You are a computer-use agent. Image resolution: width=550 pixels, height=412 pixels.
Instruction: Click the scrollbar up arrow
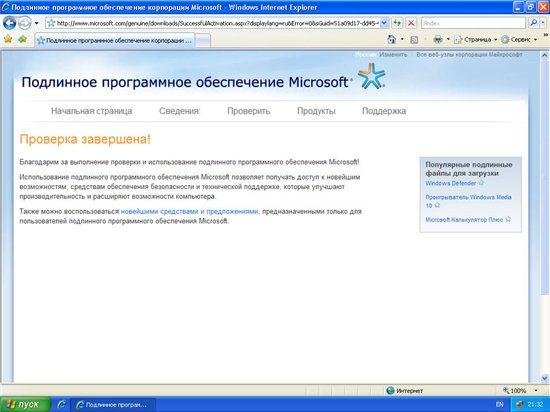click(544, 55)
